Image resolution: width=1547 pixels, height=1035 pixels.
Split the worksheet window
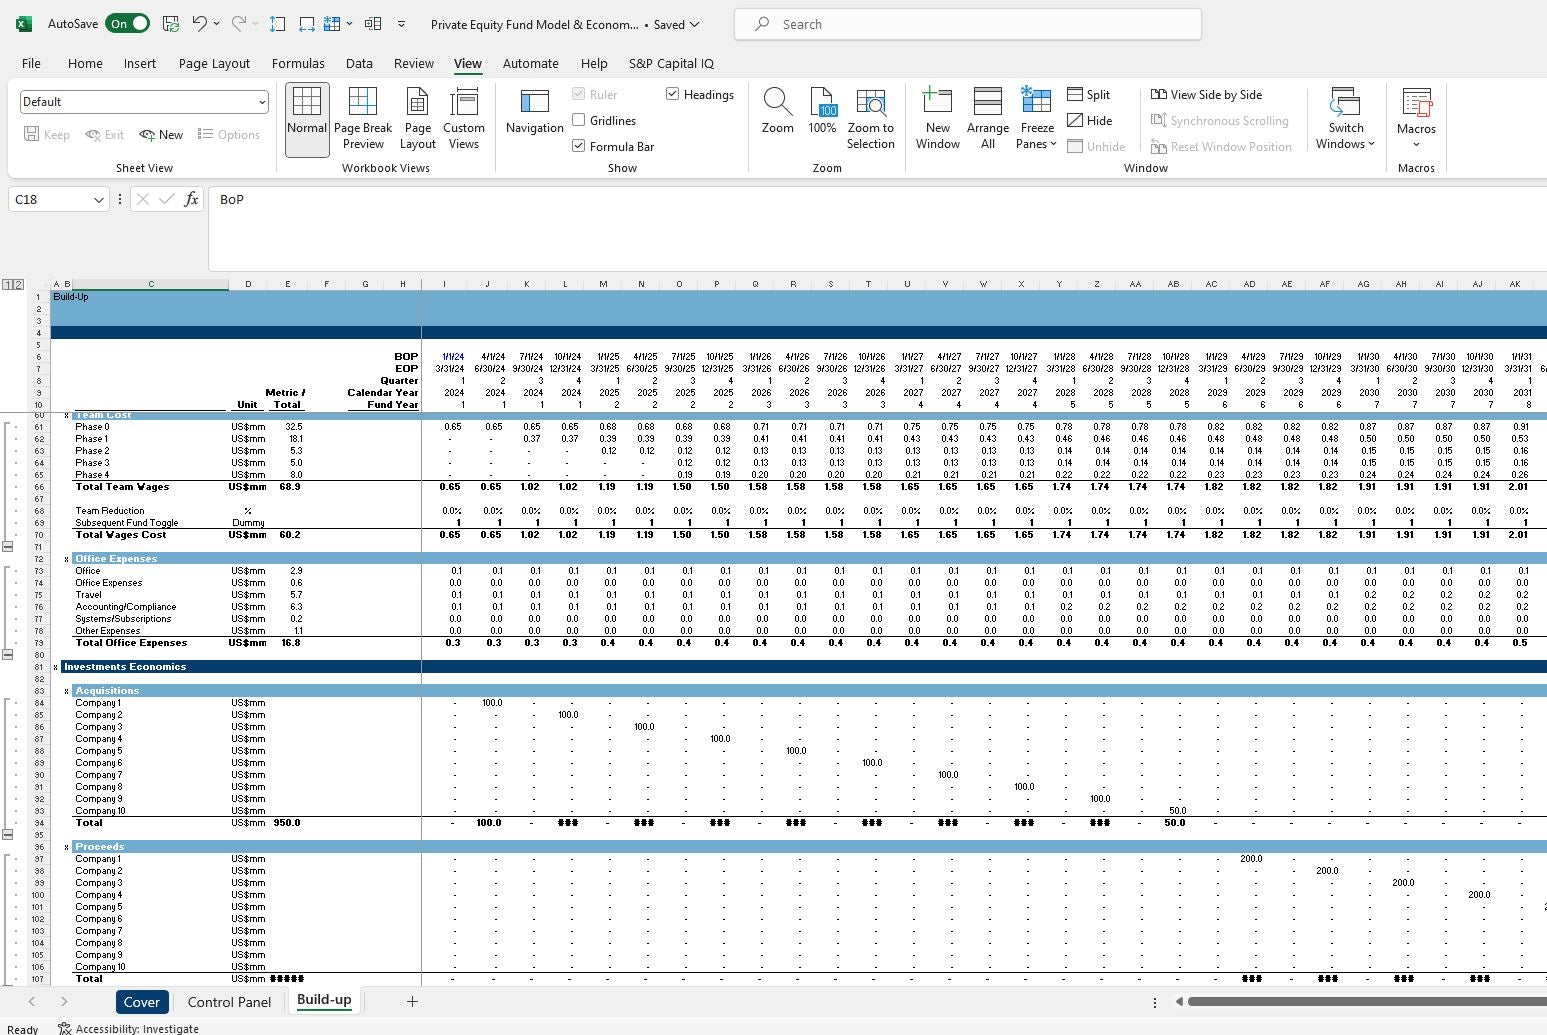(1090, 94)
